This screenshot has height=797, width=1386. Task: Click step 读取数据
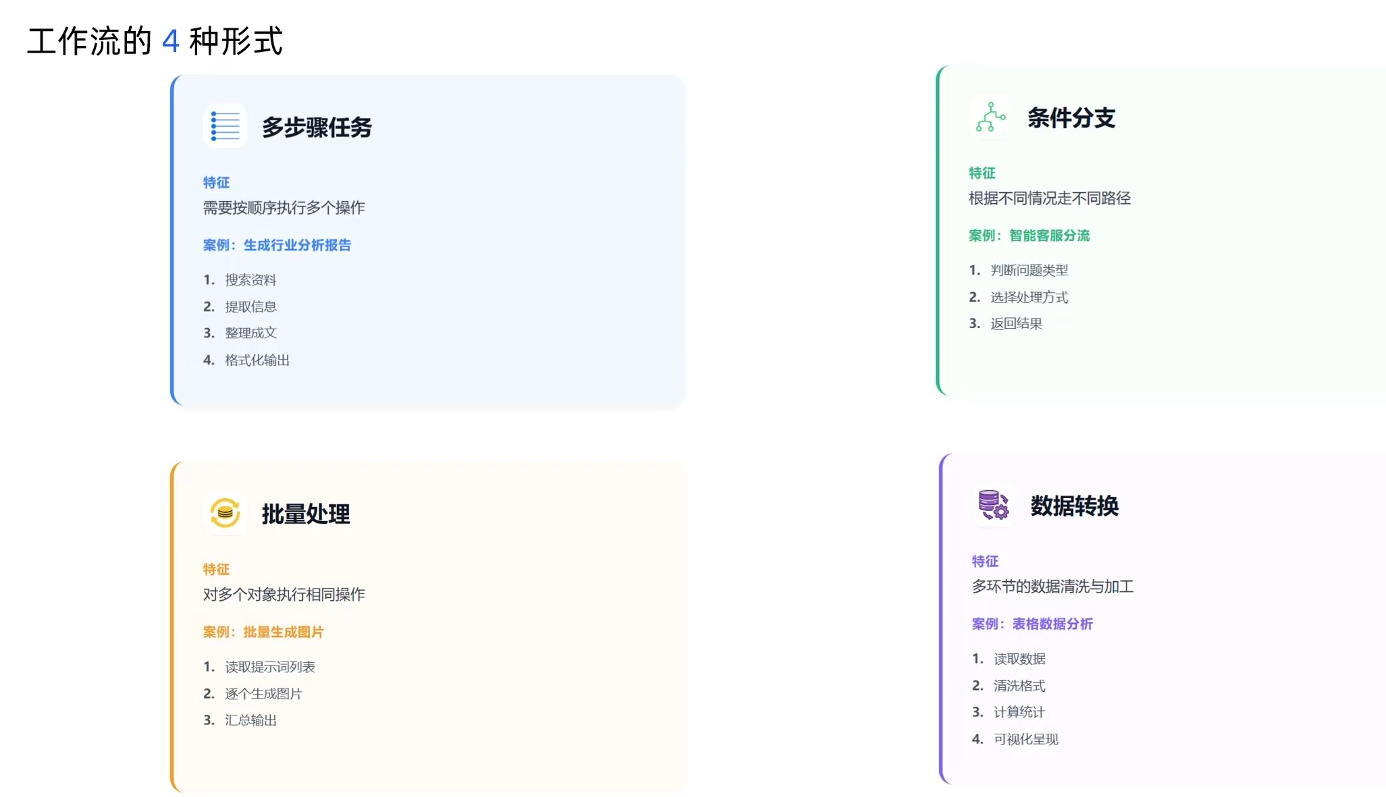(x=1020, y=659)
